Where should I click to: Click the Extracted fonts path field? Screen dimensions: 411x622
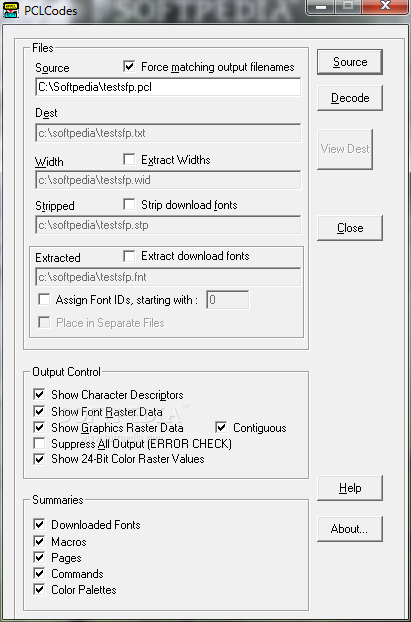tap(168, 277)
